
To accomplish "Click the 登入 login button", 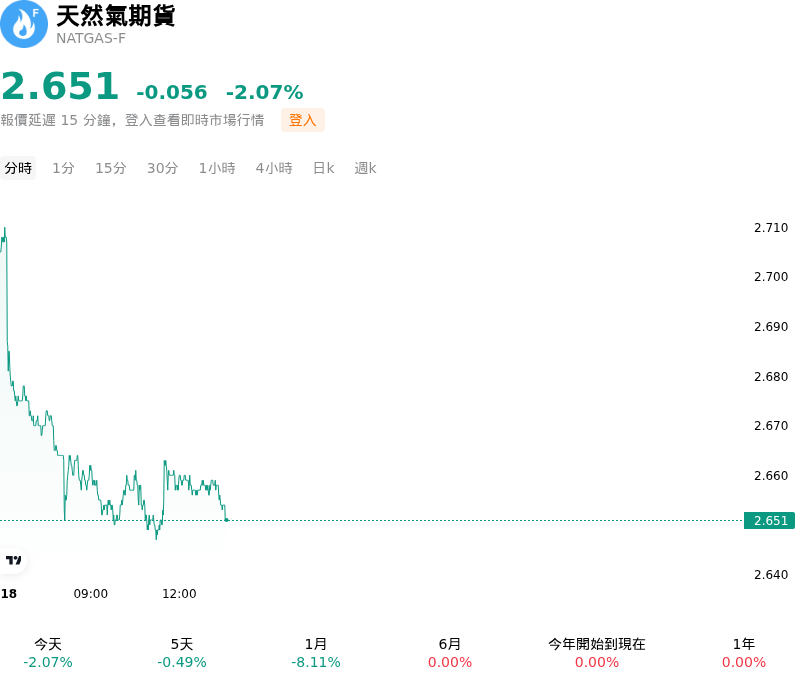I will pos(303,120).
